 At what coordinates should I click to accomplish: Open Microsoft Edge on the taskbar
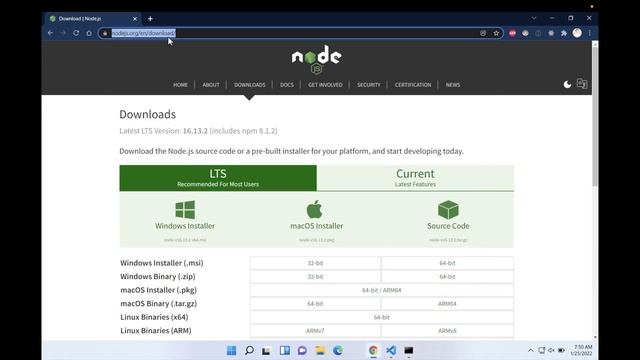338,350
